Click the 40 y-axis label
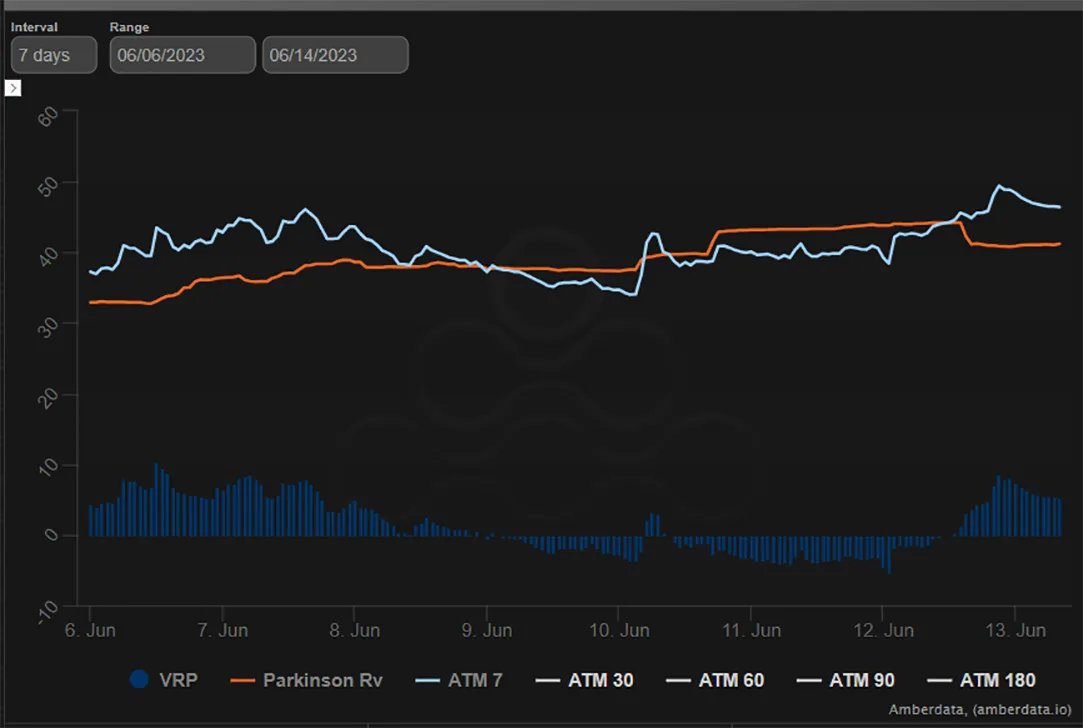This screenshot has width=1083, height=728. coord(48,257)
